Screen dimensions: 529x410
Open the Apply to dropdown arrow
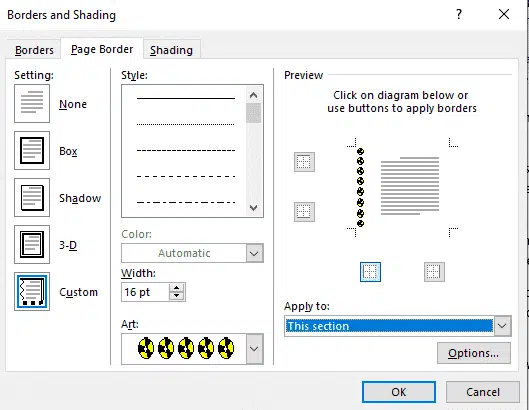502,326
